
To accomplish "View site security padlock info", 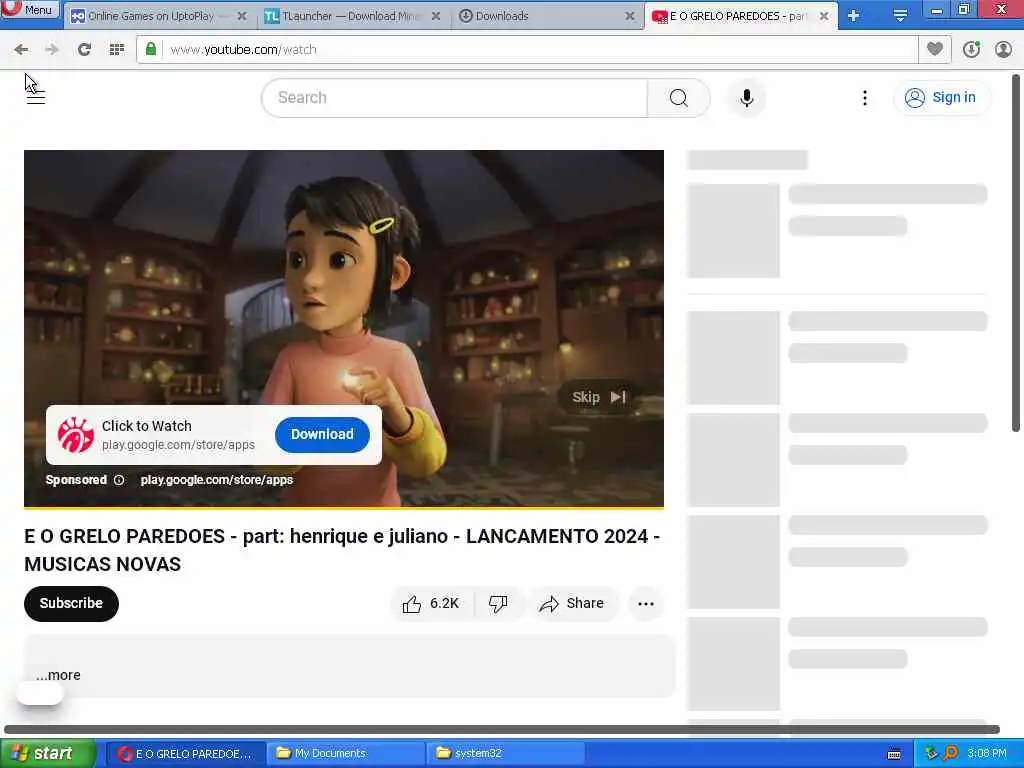I will tap(151, 50).
